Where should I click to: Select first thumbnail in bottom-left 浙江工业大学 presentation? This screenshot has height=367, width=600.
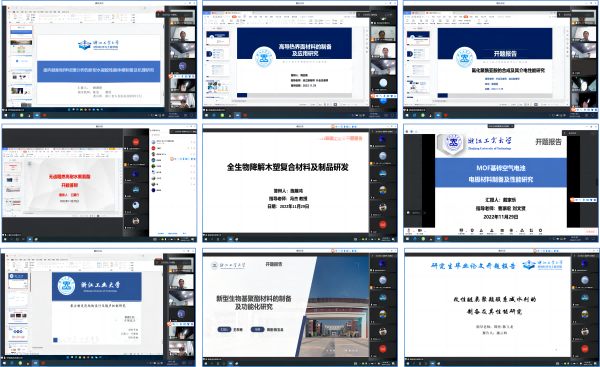click(x=18, y=281)
